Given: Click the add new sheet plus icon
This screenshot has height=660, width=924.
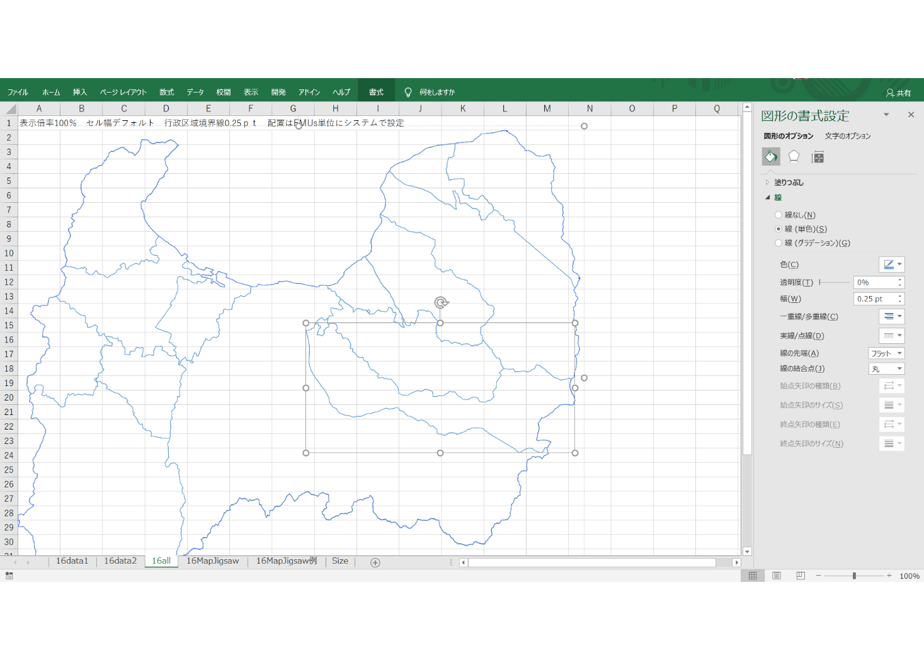Looking at the screenshot, I should (x=375, y=563).
